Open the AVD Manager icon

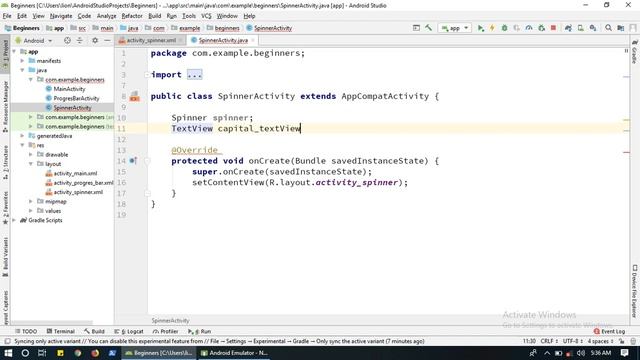580,28
